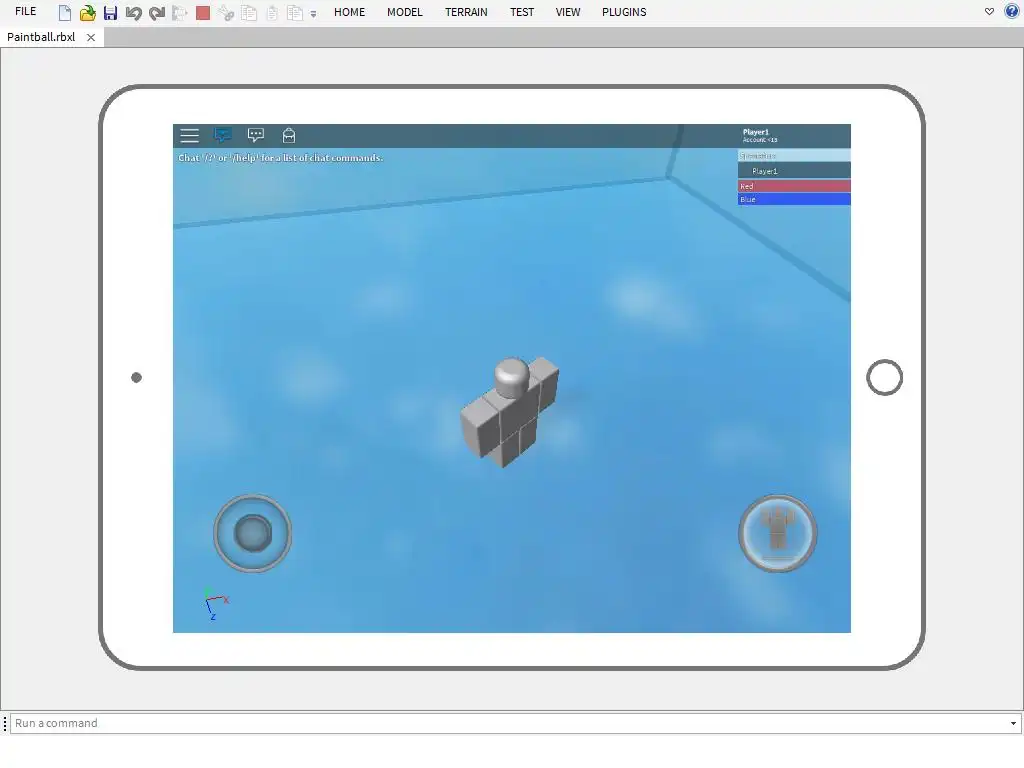
Task: Click the Red team row
Action: (x=794, y=186)
